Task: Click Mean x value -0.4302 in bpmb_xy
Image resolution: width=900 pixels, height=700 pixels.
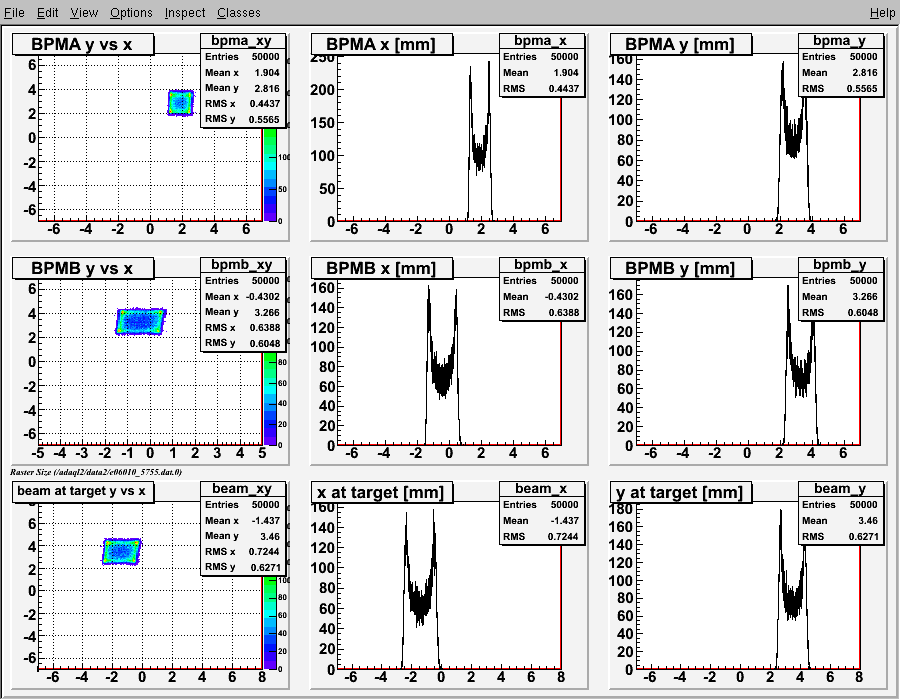Action: click(x=263, y=297)
